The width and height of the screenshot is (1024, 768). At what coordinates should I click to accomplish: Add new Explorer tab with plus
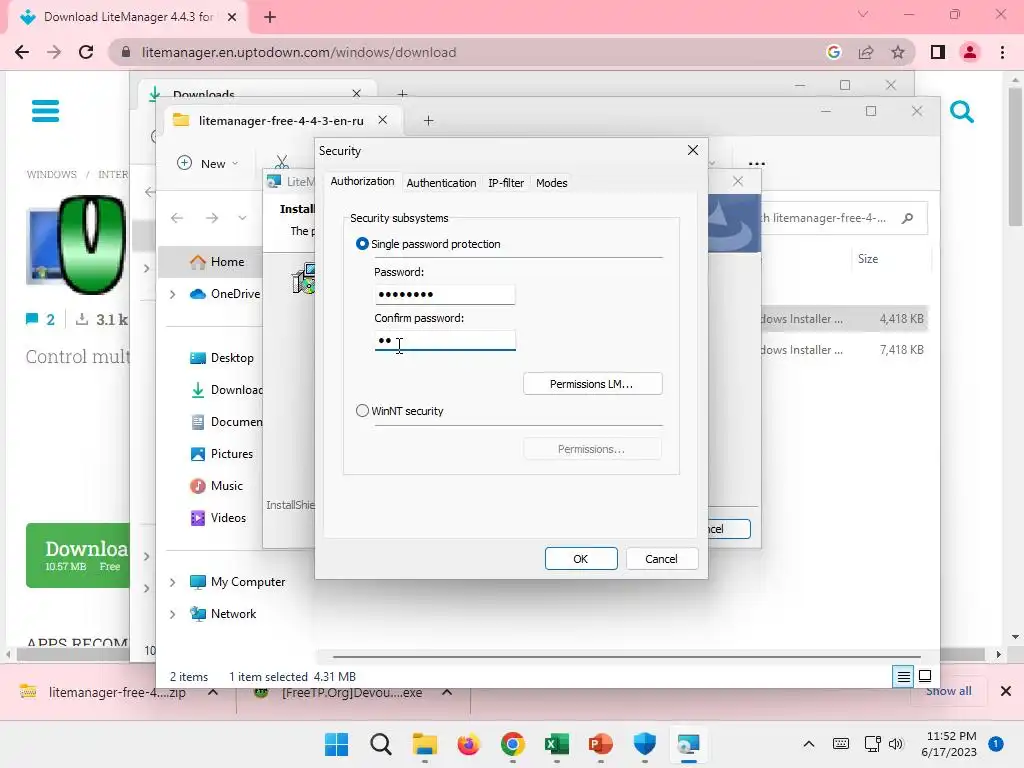click(x=428, y=121)
